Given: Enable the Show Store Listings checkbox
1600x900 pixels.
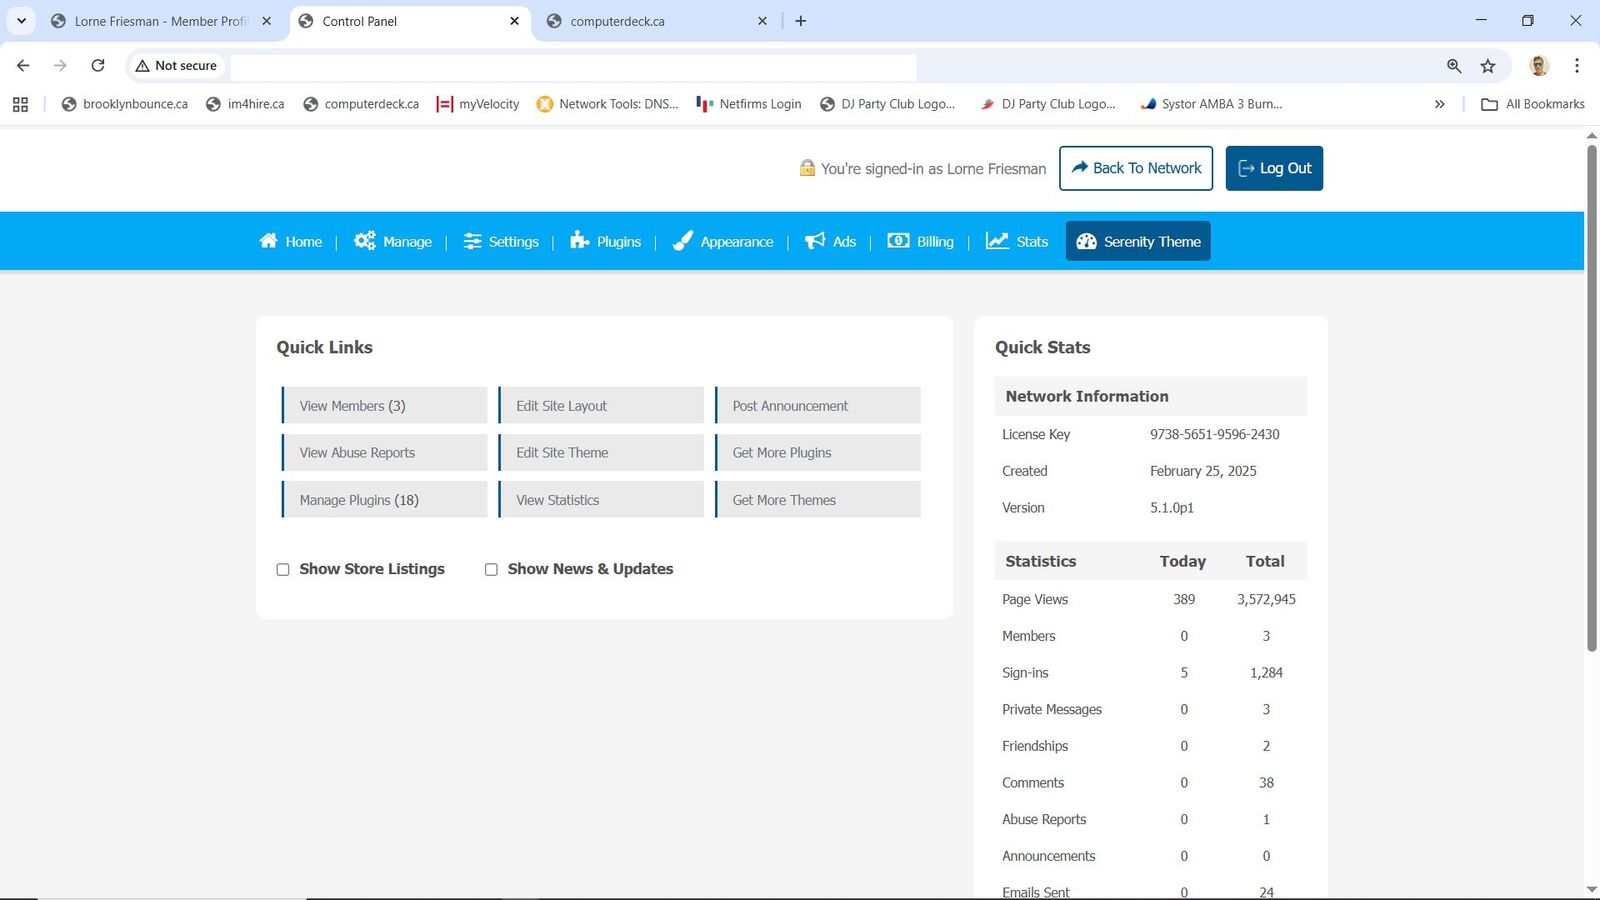Looking at the screenshot, I should coord(283,570).
